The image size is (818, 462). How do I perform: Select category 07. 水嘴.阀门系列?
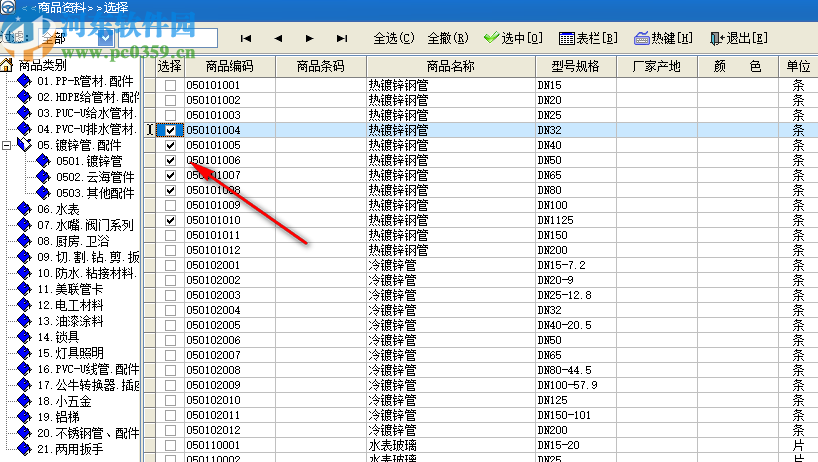pyautogui.click(x=86, y=225)
